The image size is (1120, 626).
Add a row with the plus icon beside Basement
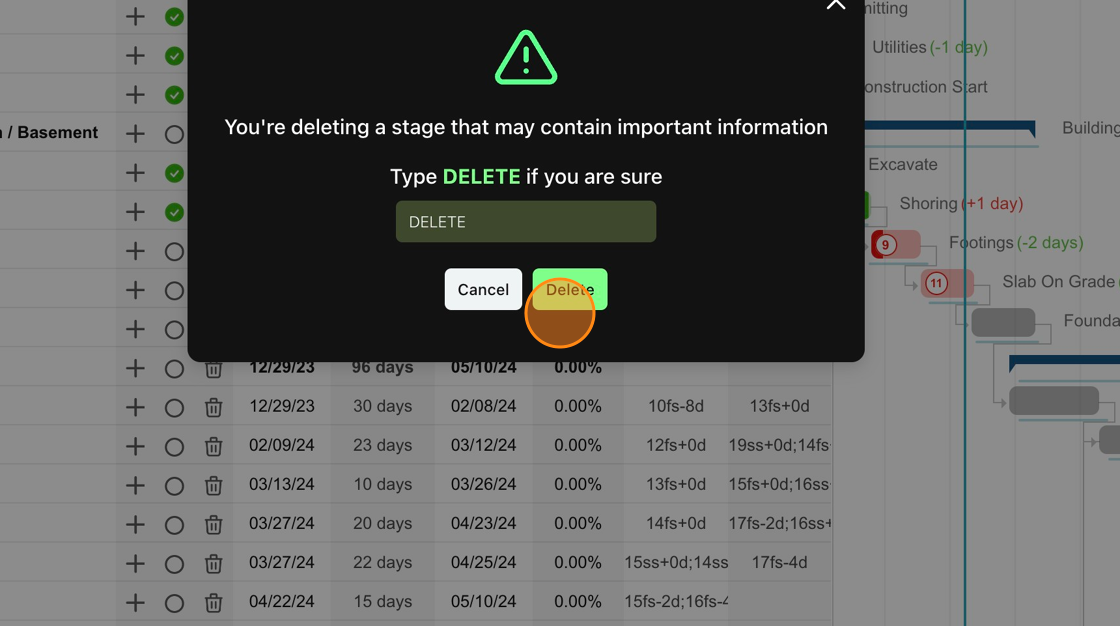[x=135, y=134]
